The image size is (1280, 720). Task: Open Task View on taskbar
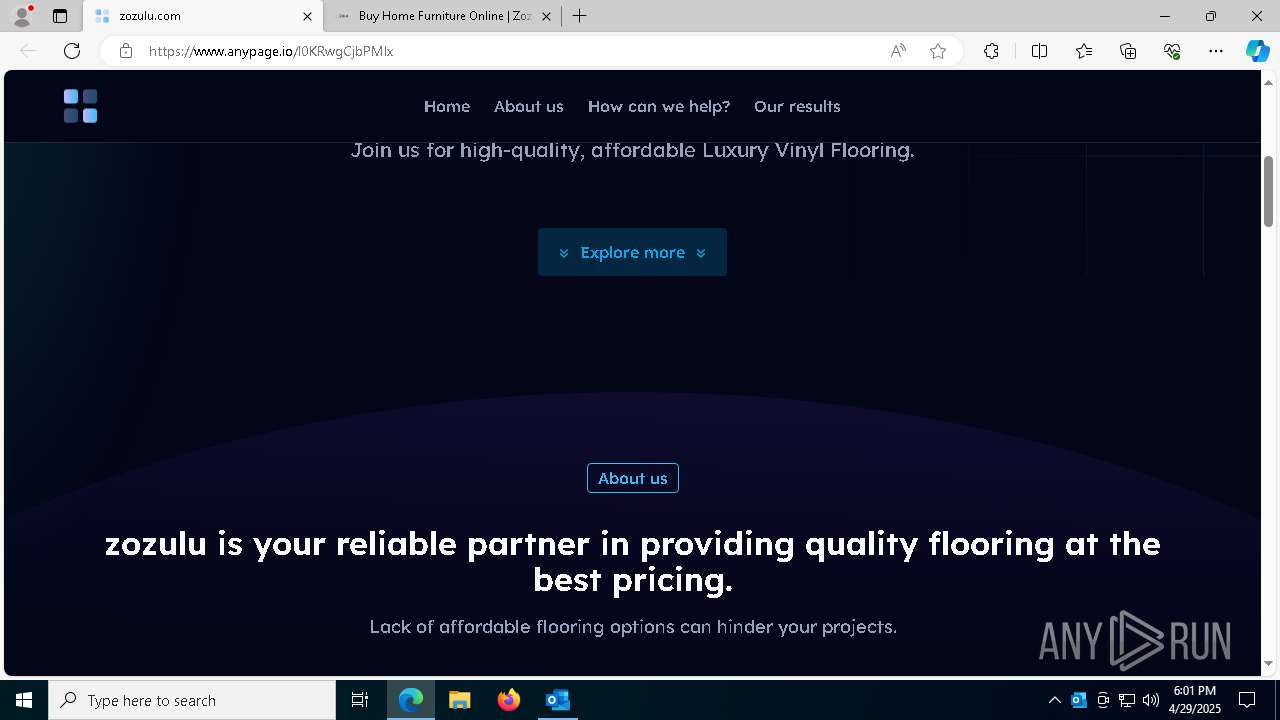pos(360,700)
